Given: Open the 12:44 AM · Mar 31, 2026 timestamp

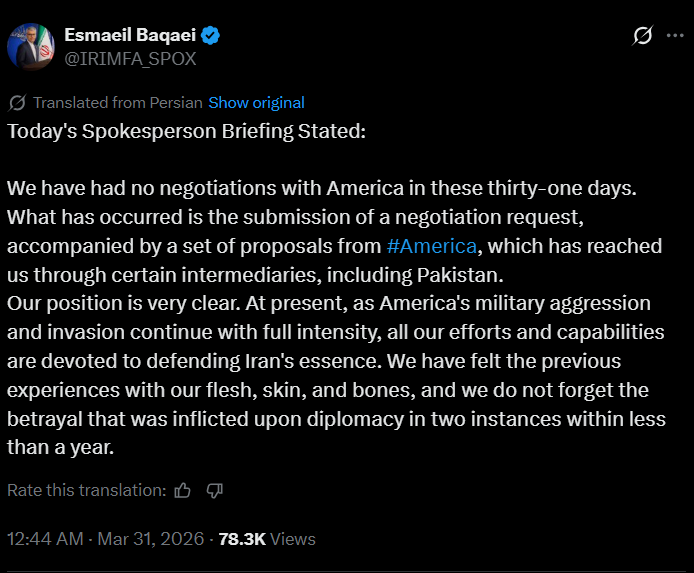Looking at the screenshot, I should click(107, 539).
